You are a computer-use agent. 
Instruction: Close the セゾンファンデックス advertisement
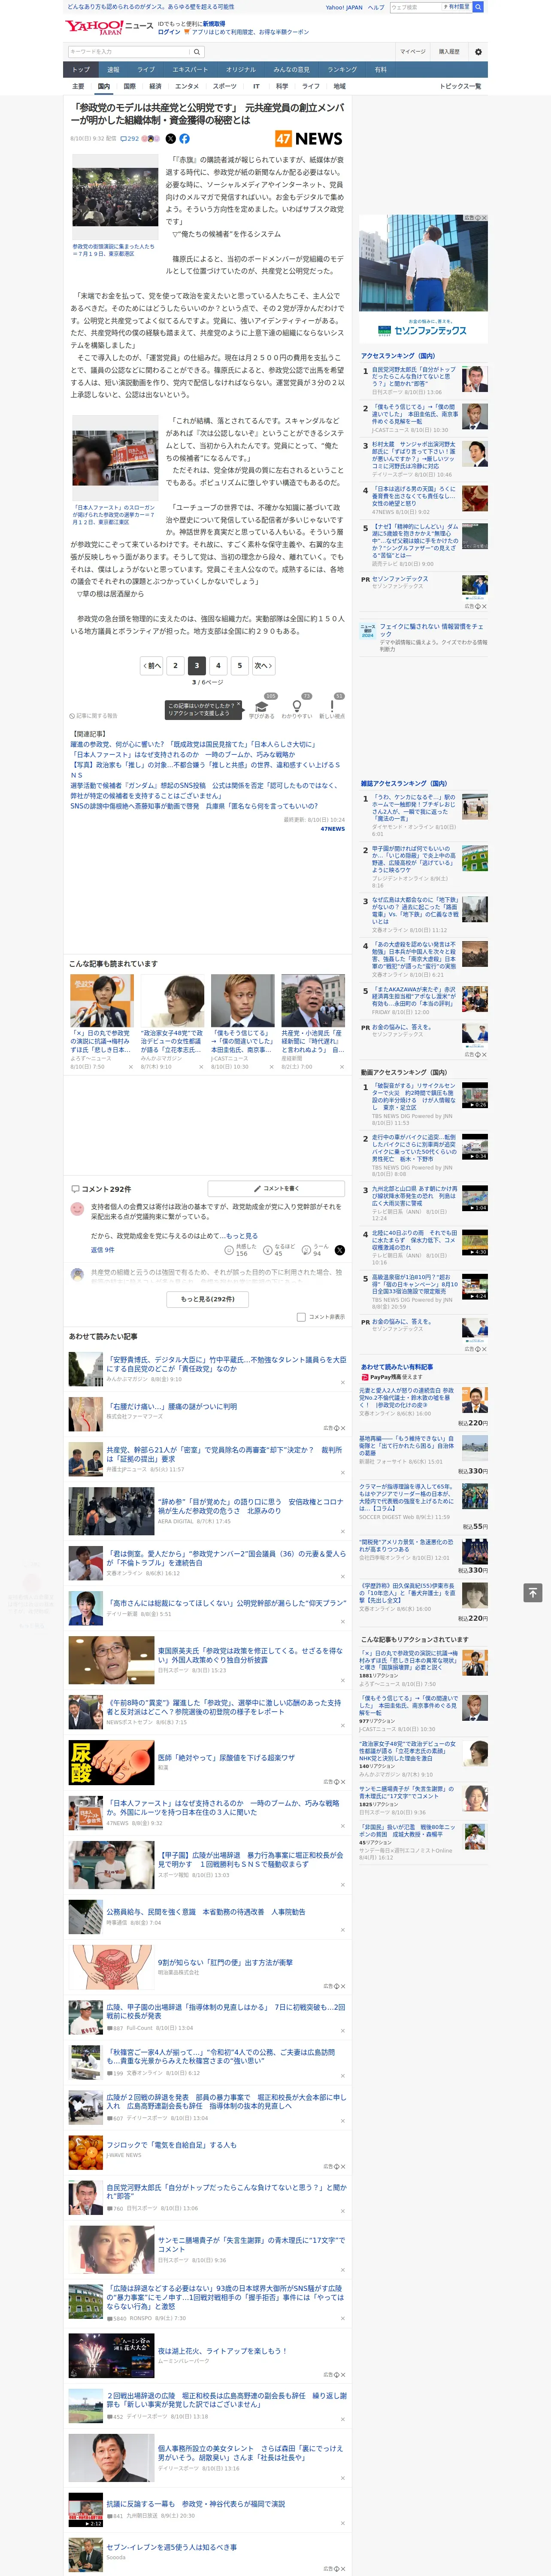coord(483,218)
